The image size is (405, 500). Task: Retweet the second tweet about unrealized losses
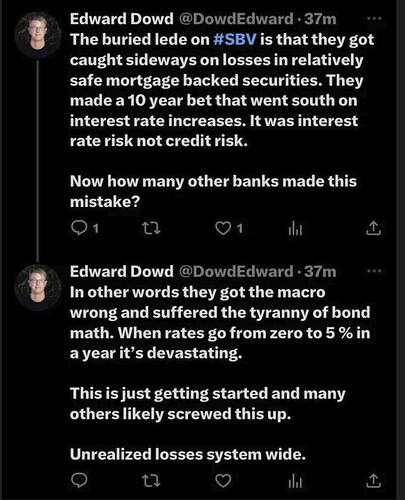(x=151, y=481)
